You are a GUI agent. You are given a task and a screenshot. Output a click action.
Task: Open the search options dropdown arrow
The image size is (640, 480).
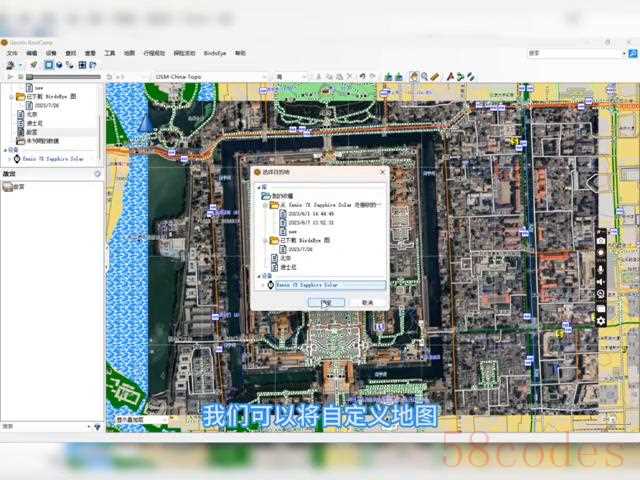tap(624, 53)
